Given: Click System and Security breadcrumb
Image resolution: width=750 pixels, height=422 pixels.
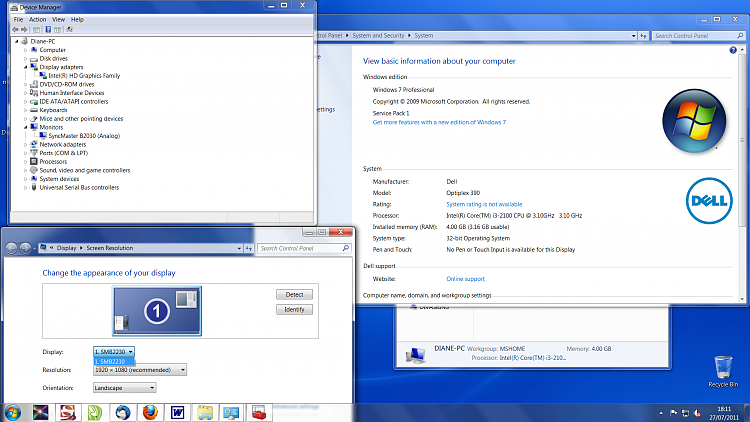Looking at the screenshot, I should [378, 36].
